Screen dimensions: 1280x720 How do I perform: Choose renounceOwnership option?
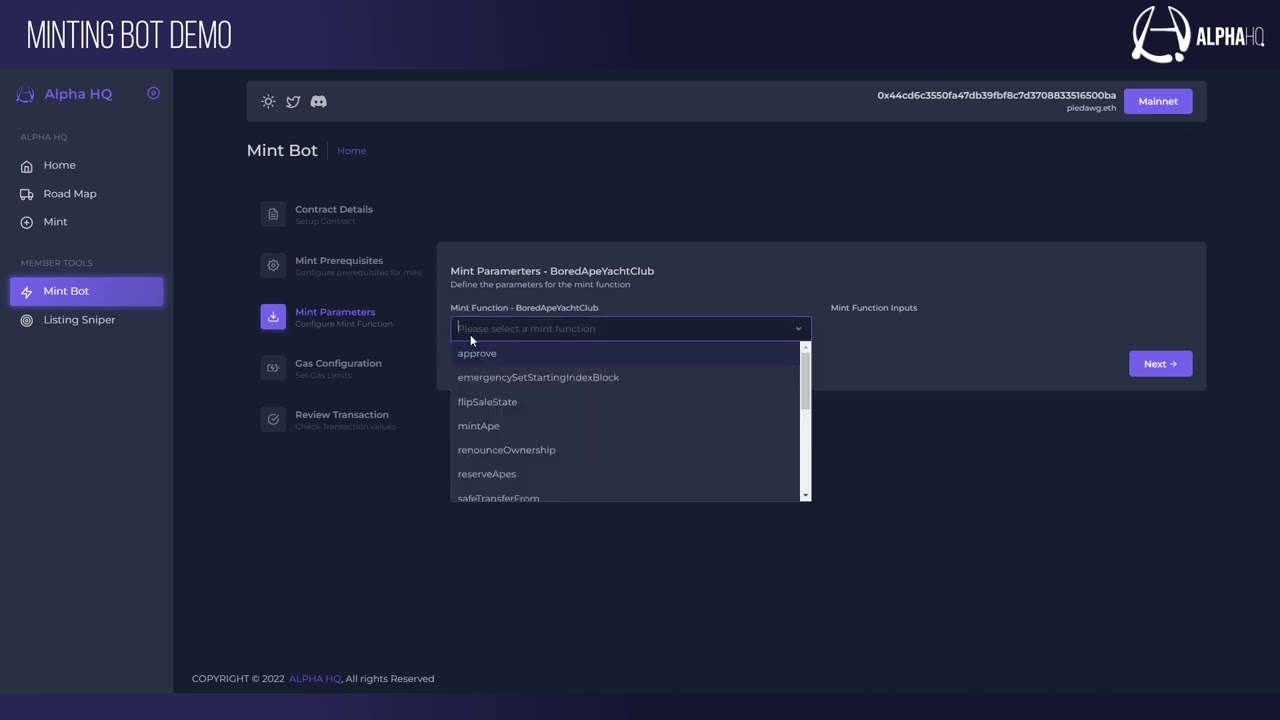coord(625,450)
